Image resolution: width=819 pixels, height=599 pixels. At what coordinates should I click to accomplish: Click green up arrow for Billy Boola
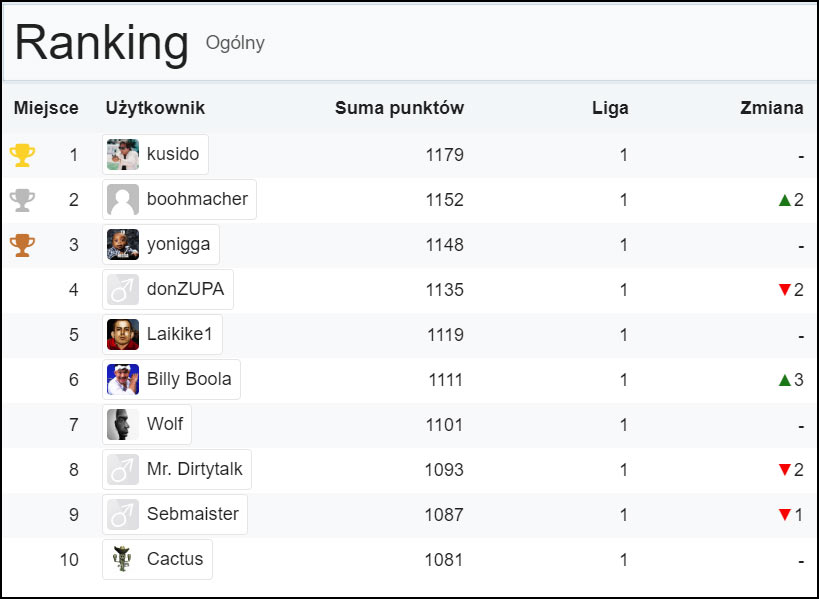point(785,380)
